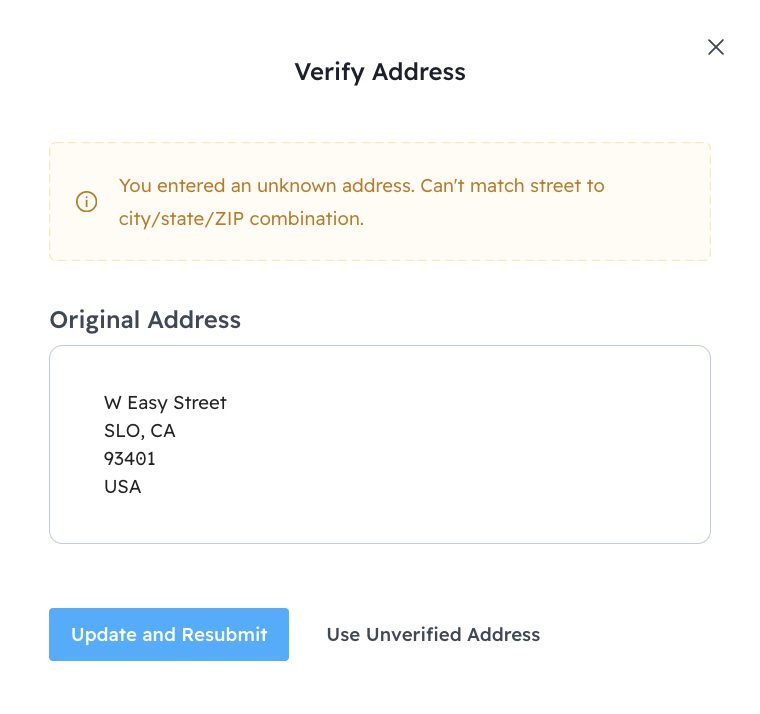Screen dimensions: 760x714
Task: Click the CA state abbreviation
Action: [x=163, y=431]
